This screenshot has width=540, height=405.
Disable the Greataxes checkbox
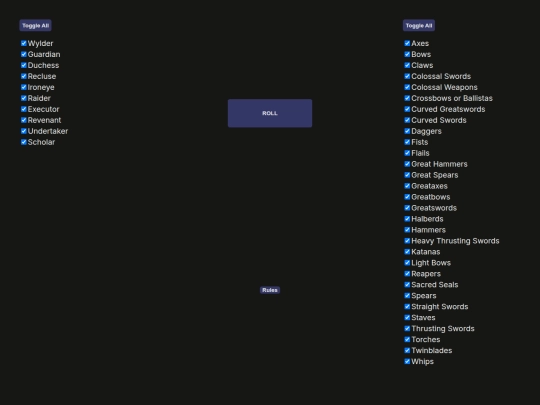(x=407, y=186)
